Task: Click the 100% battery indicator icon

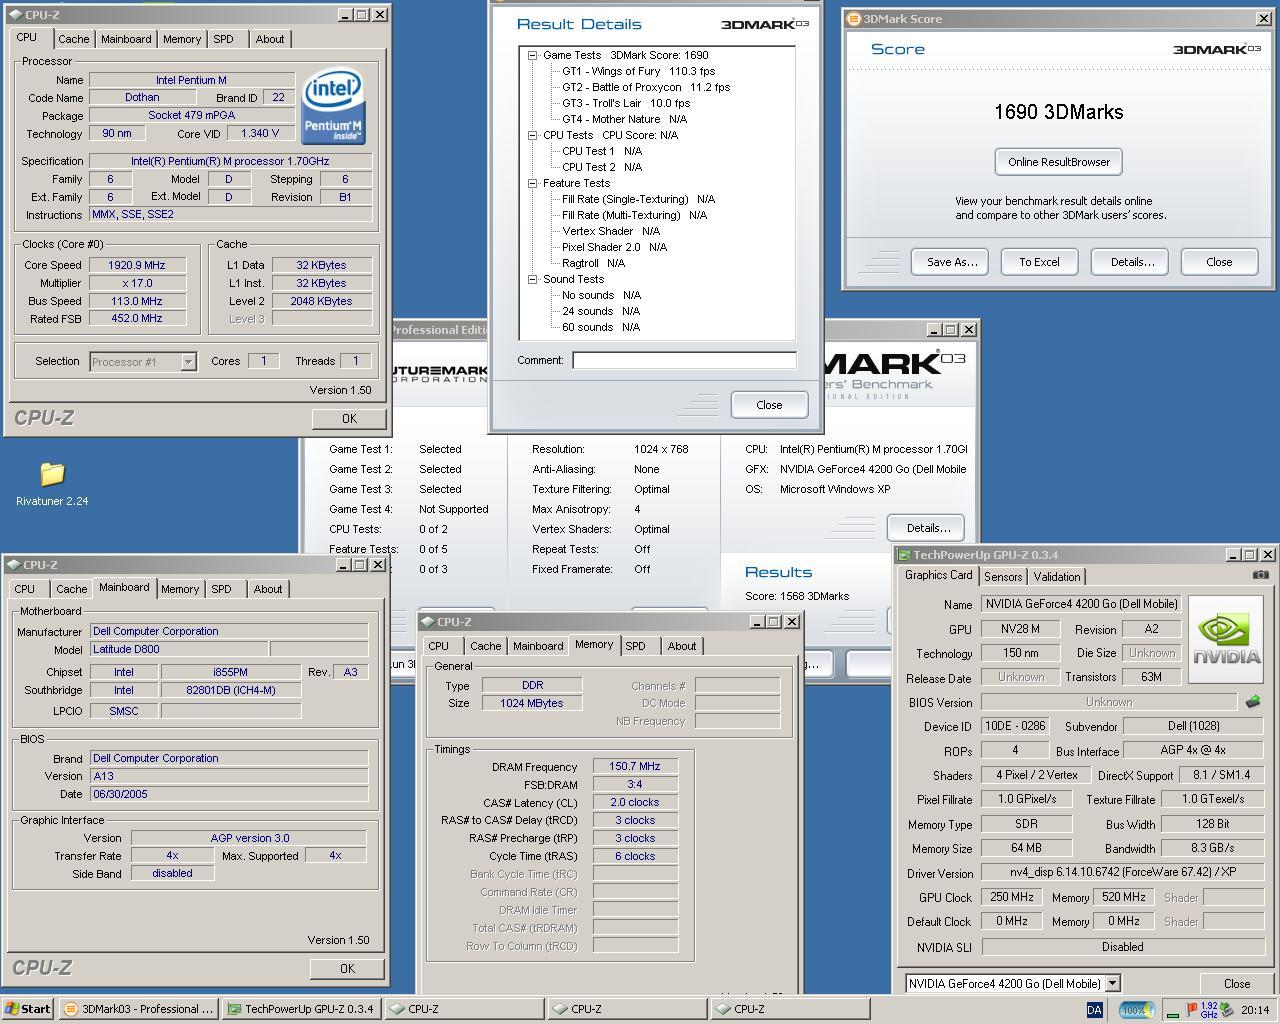Action: click(1134, 1010)
